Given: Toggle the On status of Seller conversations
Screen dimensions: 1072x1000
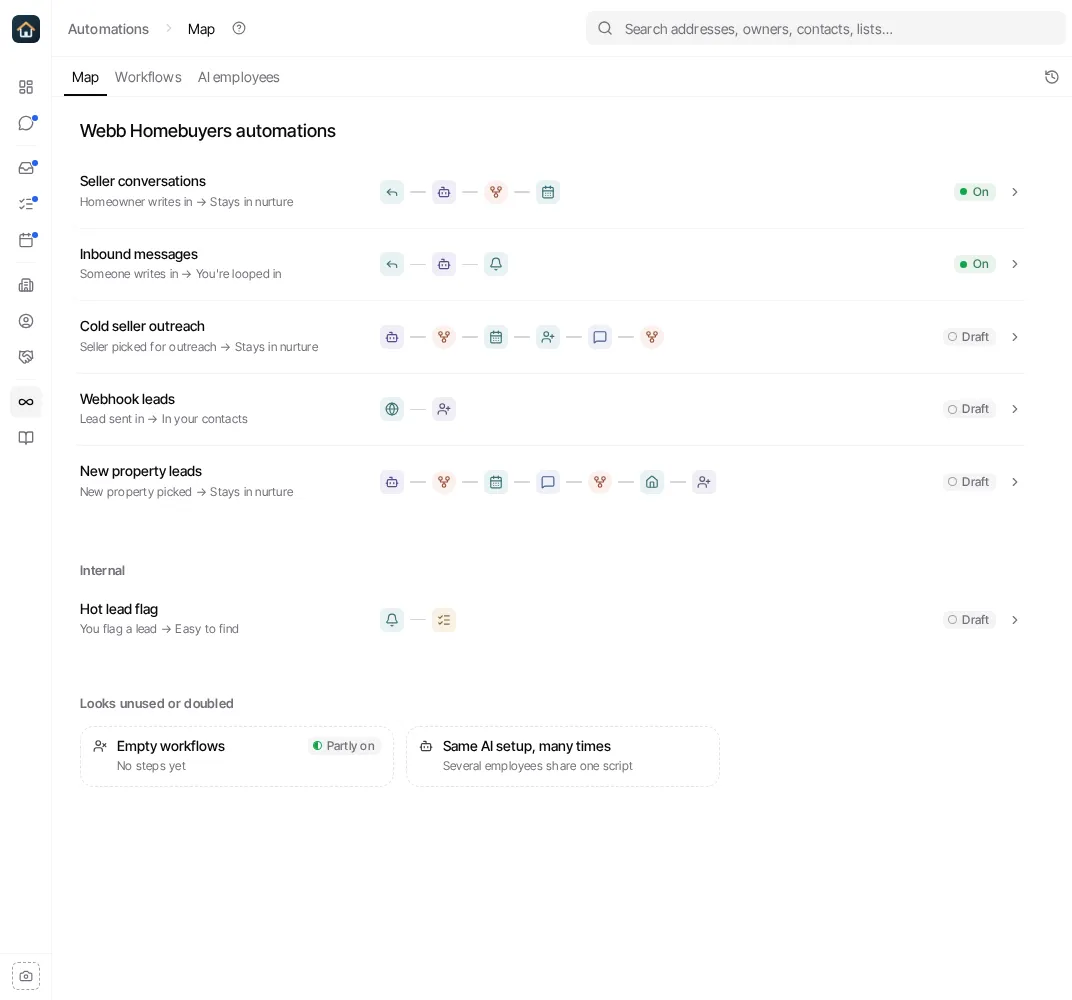Looking at the screenshot, I should (x=974, y=192).
